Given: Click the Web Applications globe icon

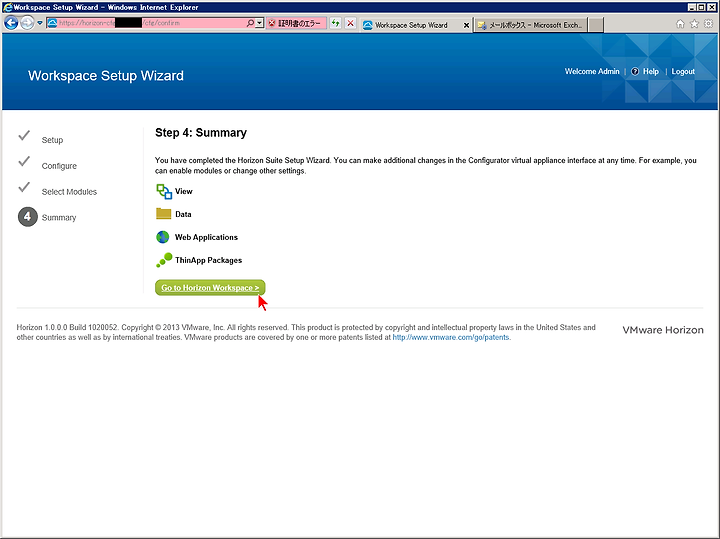Looking at the screenshot, I should tap(163, 237).
